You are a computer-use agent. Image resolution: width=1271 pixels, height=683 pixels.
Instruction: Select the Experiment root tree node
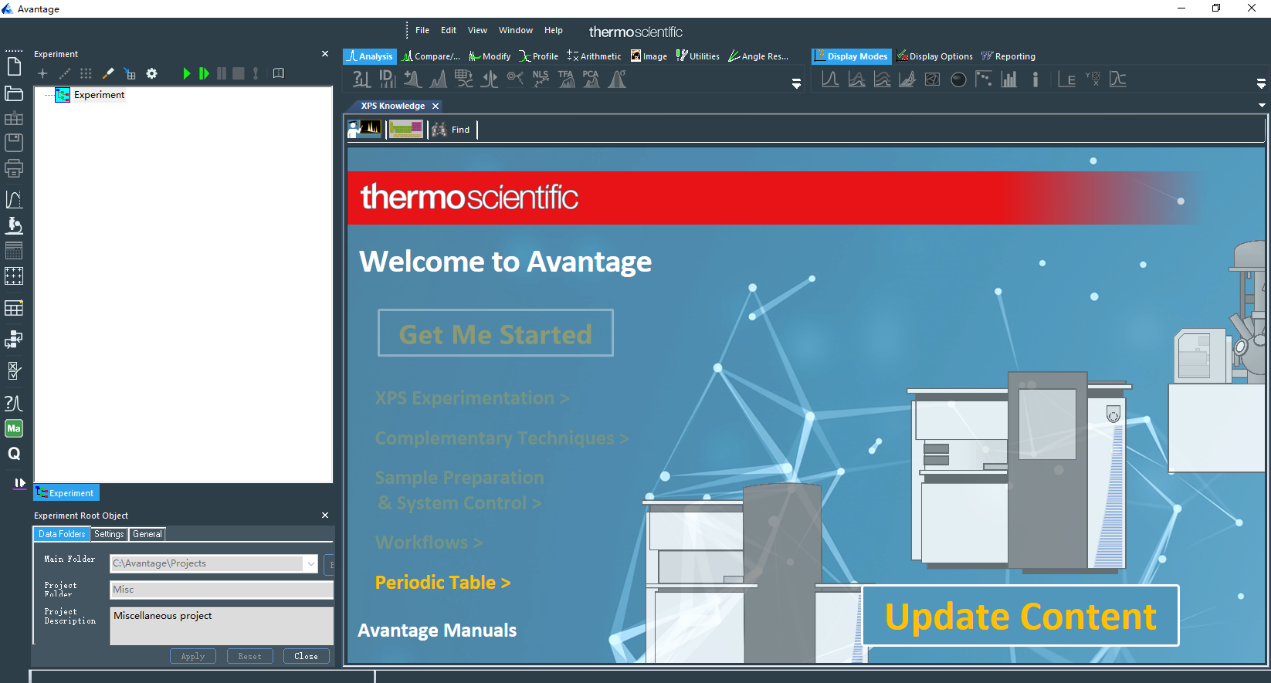pos(99,95)
